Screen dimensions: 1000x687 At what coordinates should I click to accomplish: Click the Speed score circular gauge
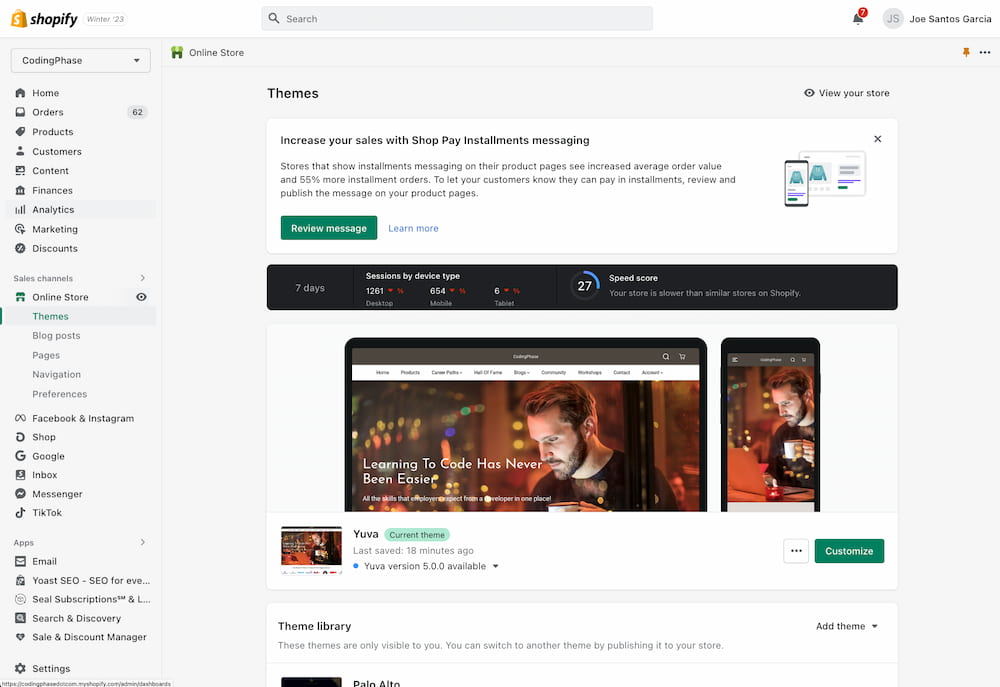tap(585, 286)
